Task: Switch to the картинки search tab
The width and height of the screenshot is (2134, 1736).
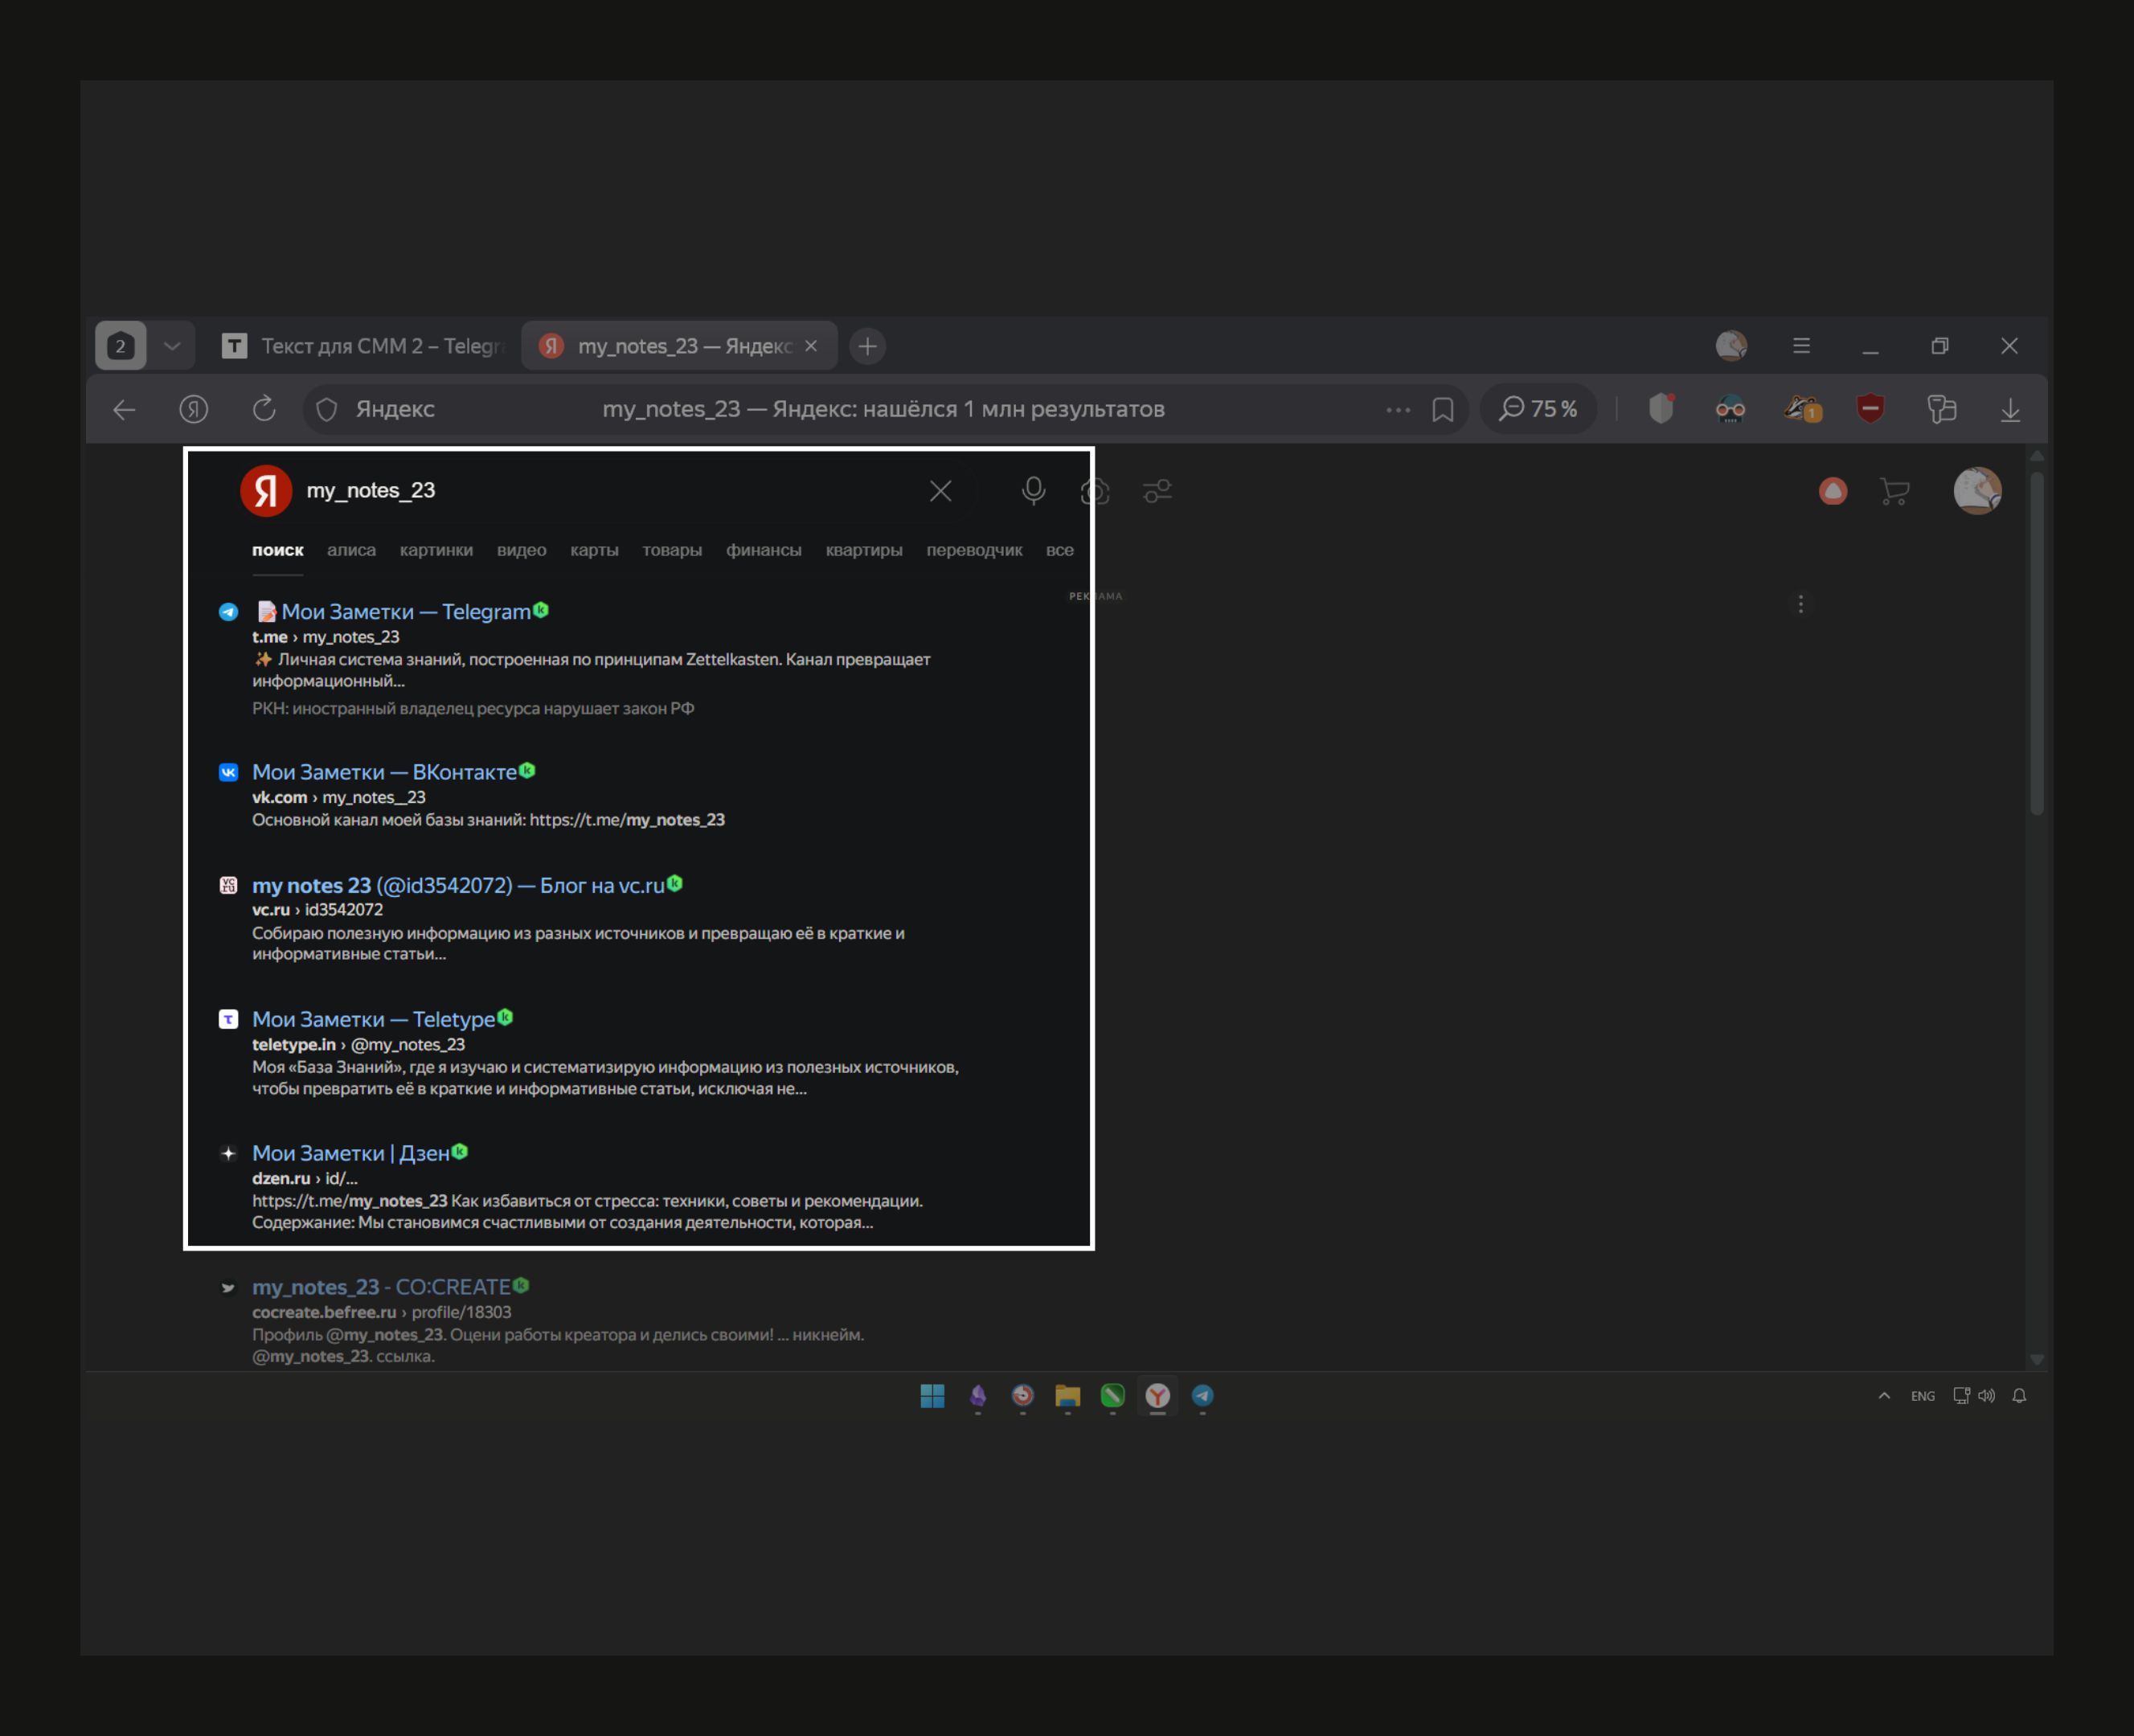Action: 436,550
